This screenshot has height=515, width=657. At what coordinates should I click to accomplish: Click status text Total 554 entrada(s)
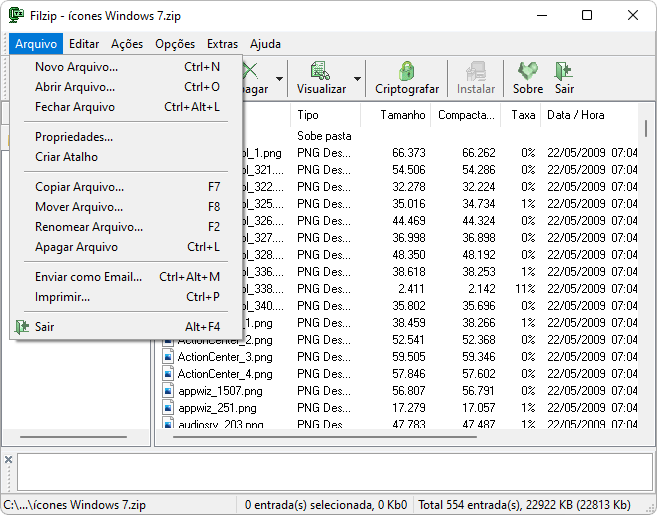(x=469, y=505)
